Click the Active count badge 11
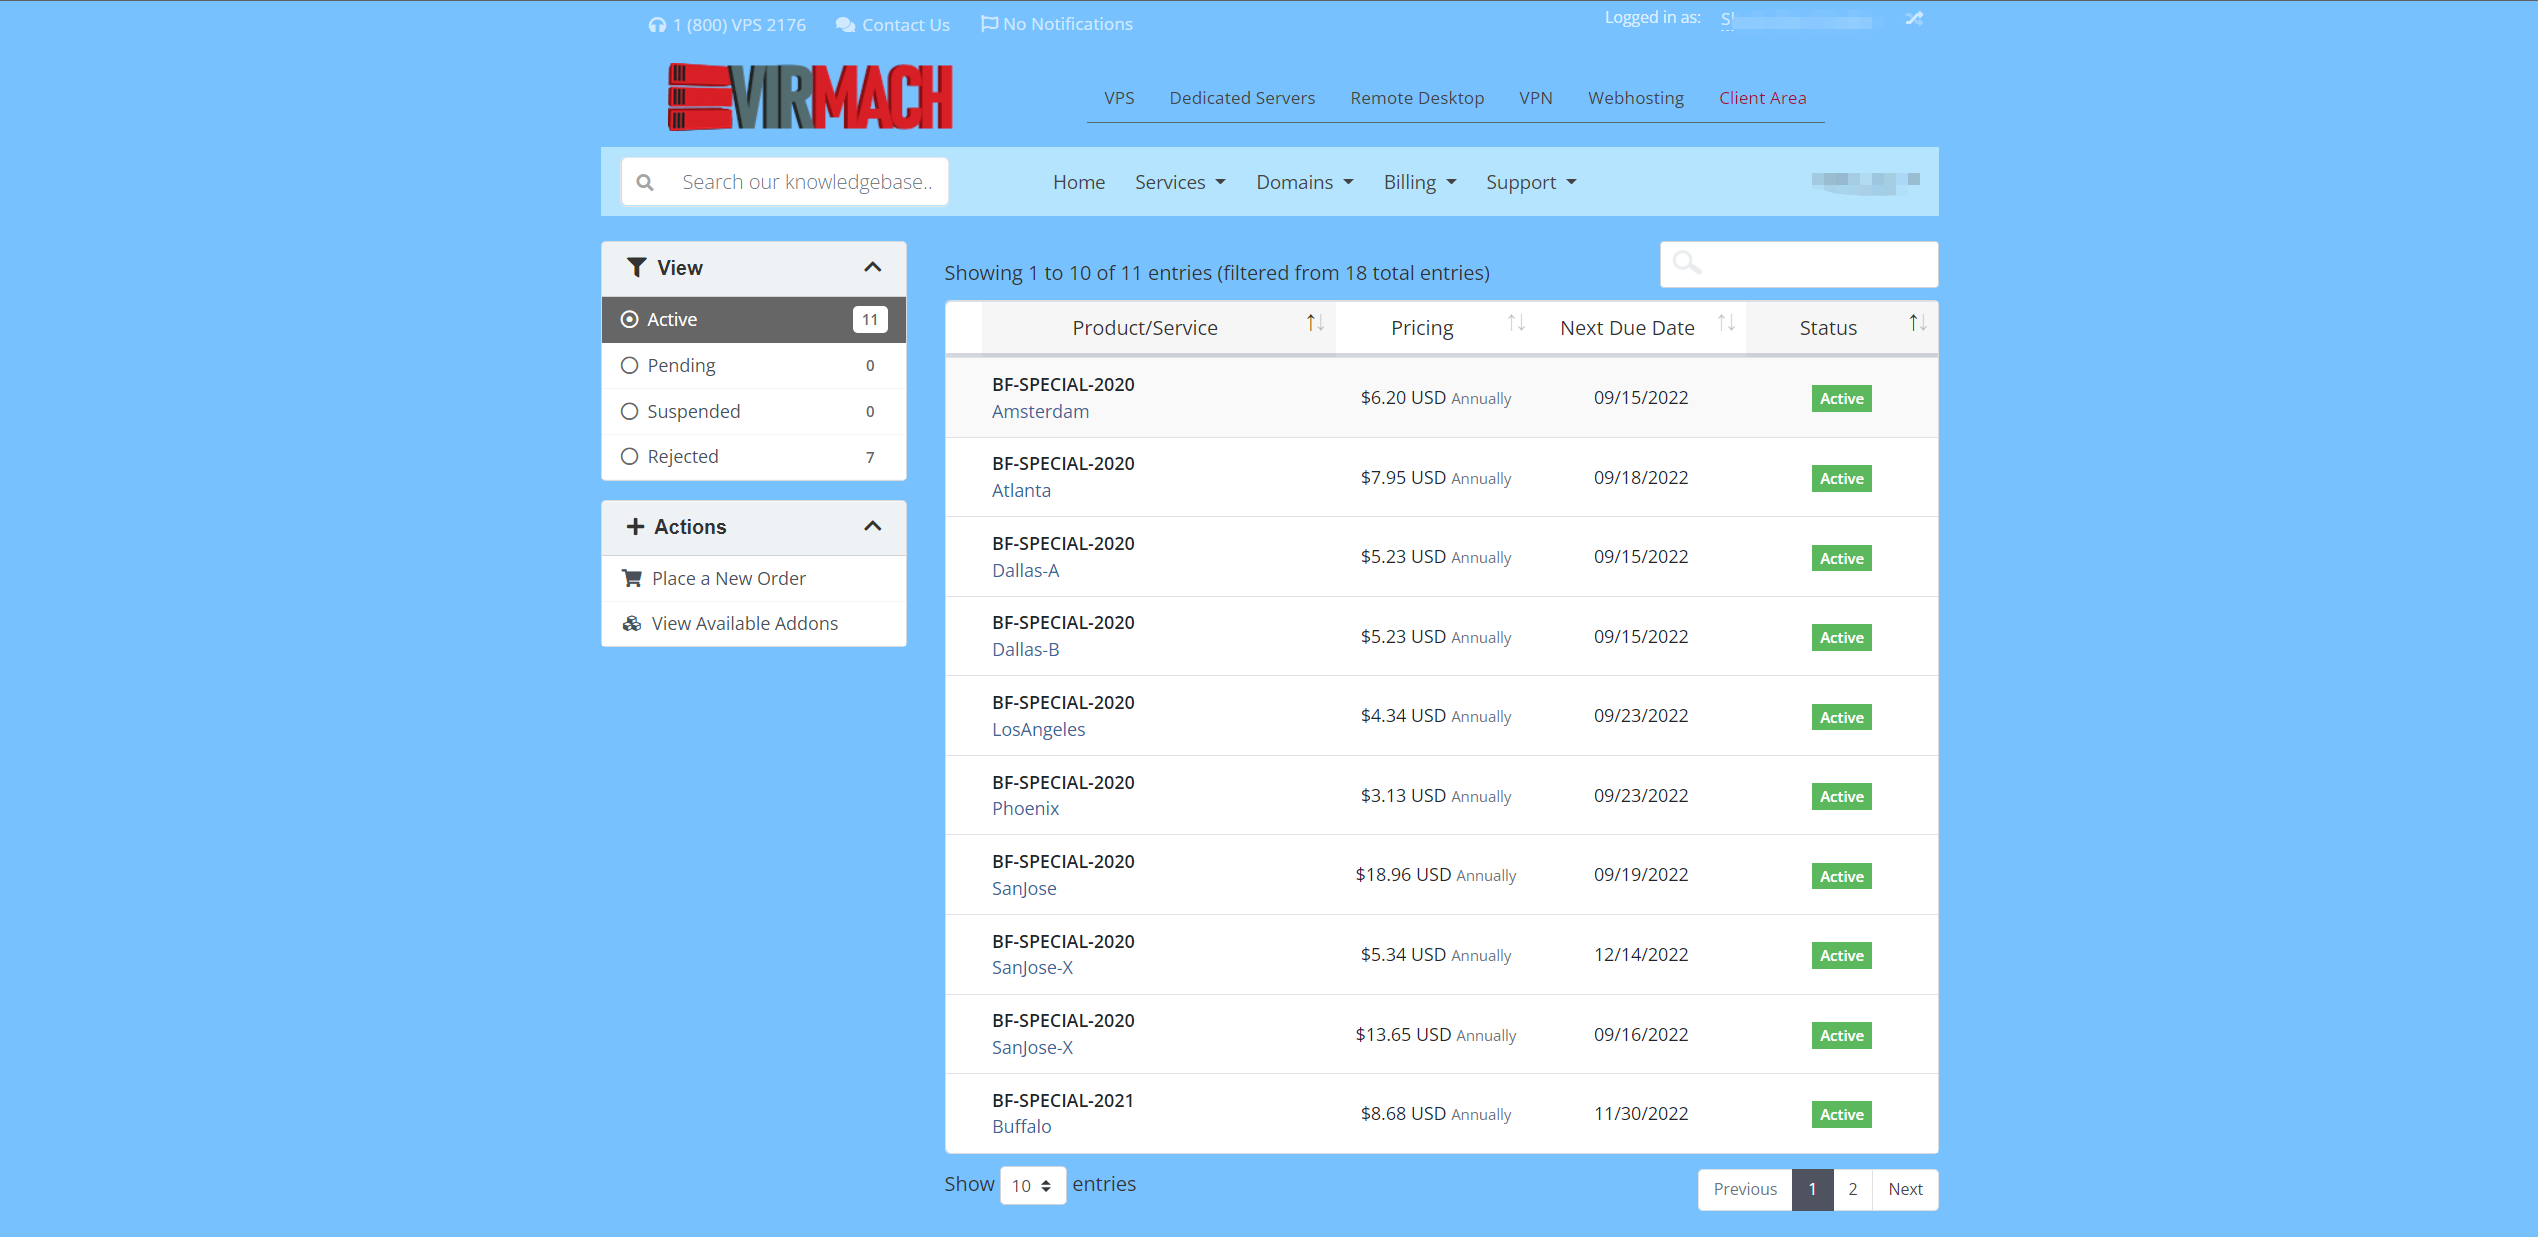Viewport: 2538px width, 1237px height. pyautogui.click(x=870, y=319)
